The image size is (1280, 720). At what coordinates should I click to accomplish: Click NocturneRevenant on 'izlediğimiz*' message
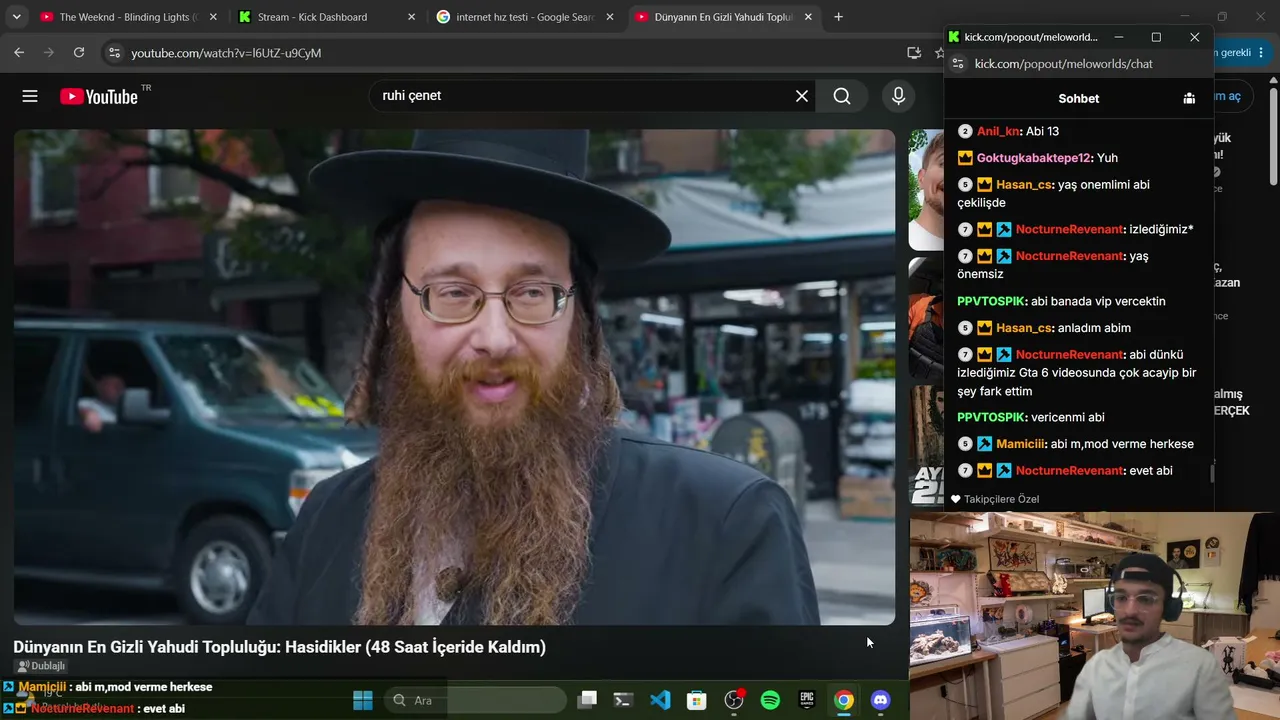click(x=1069, y=229)
